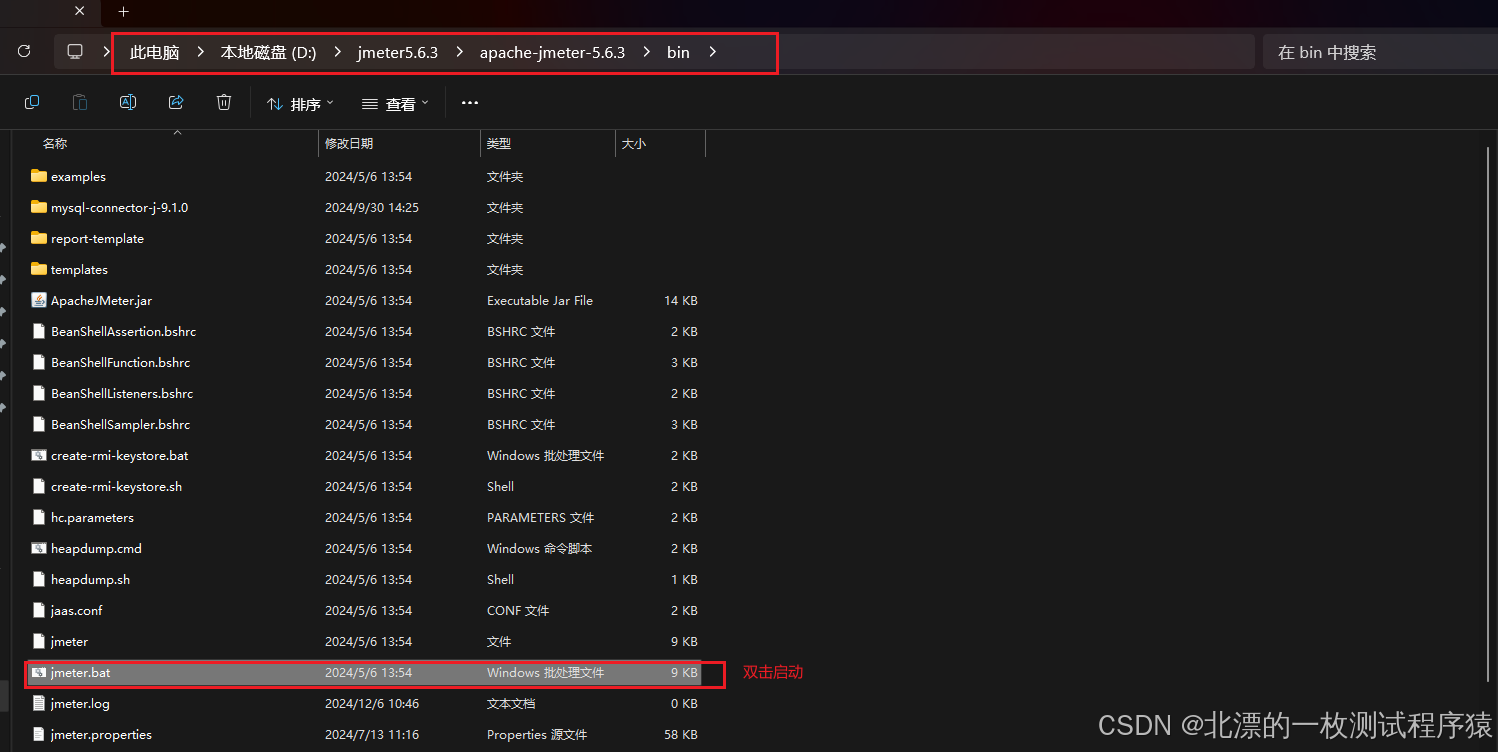The image size is (1498, 752).
Task: Click the Share toolbar icon
Action: [x=176, y=102]
